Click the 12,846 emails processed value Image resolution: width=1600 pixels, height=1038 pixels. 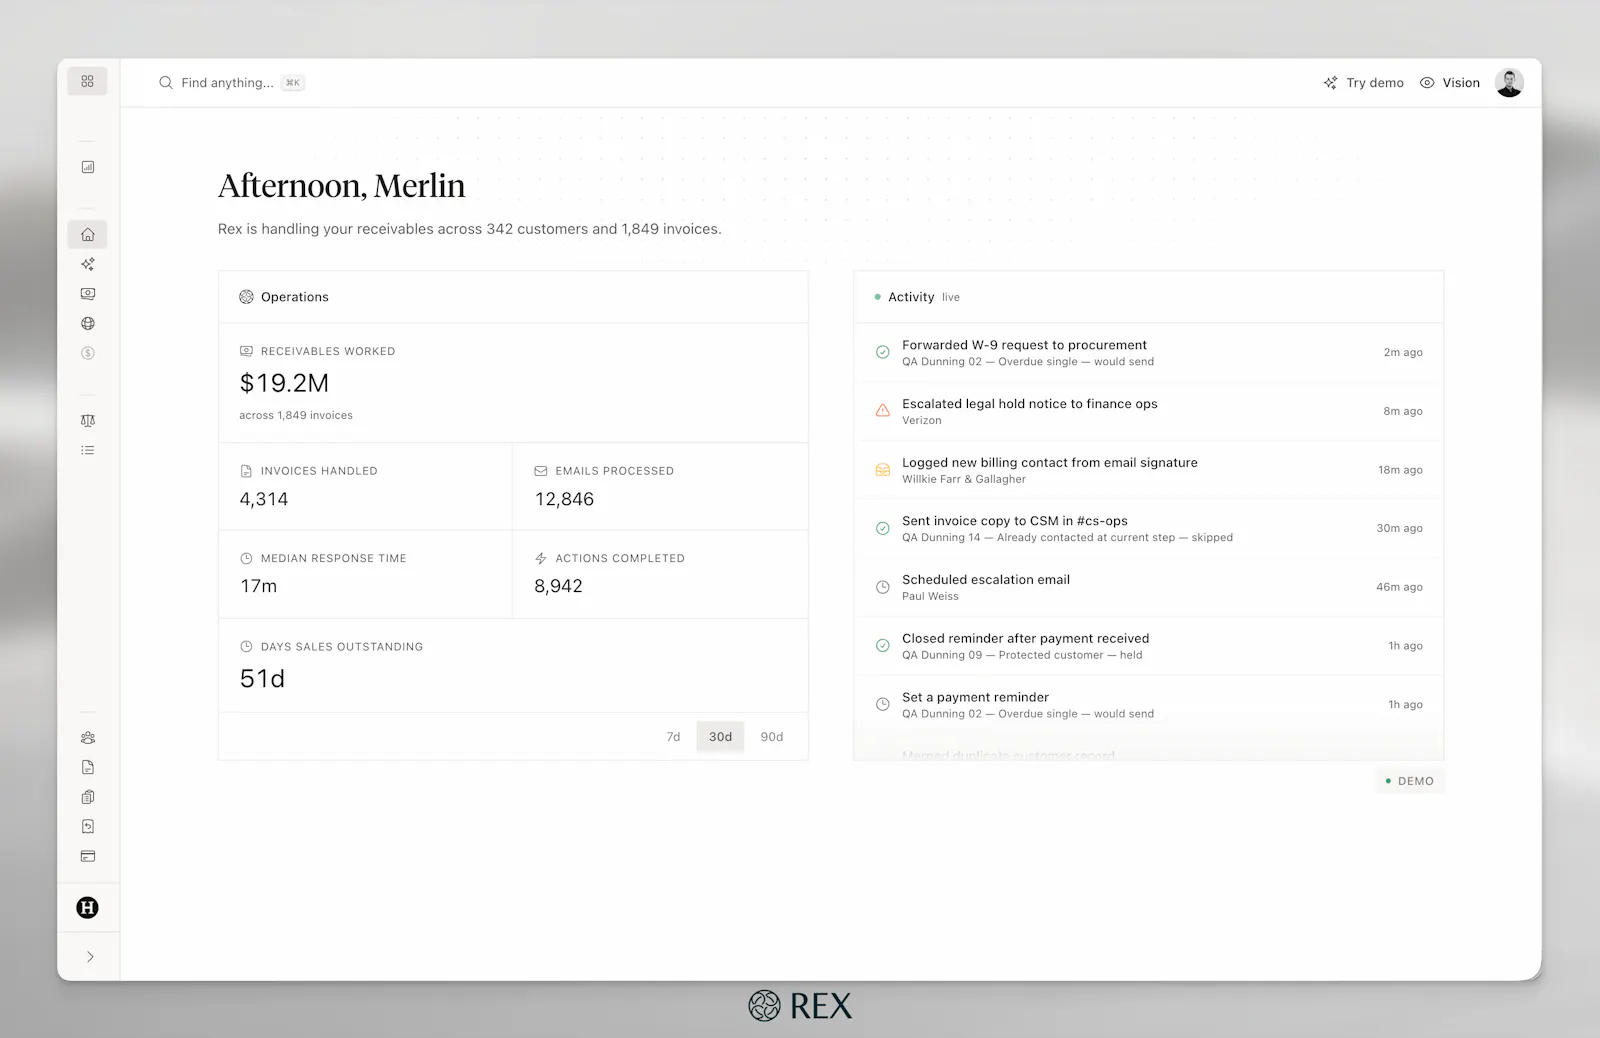pos(564,499)
